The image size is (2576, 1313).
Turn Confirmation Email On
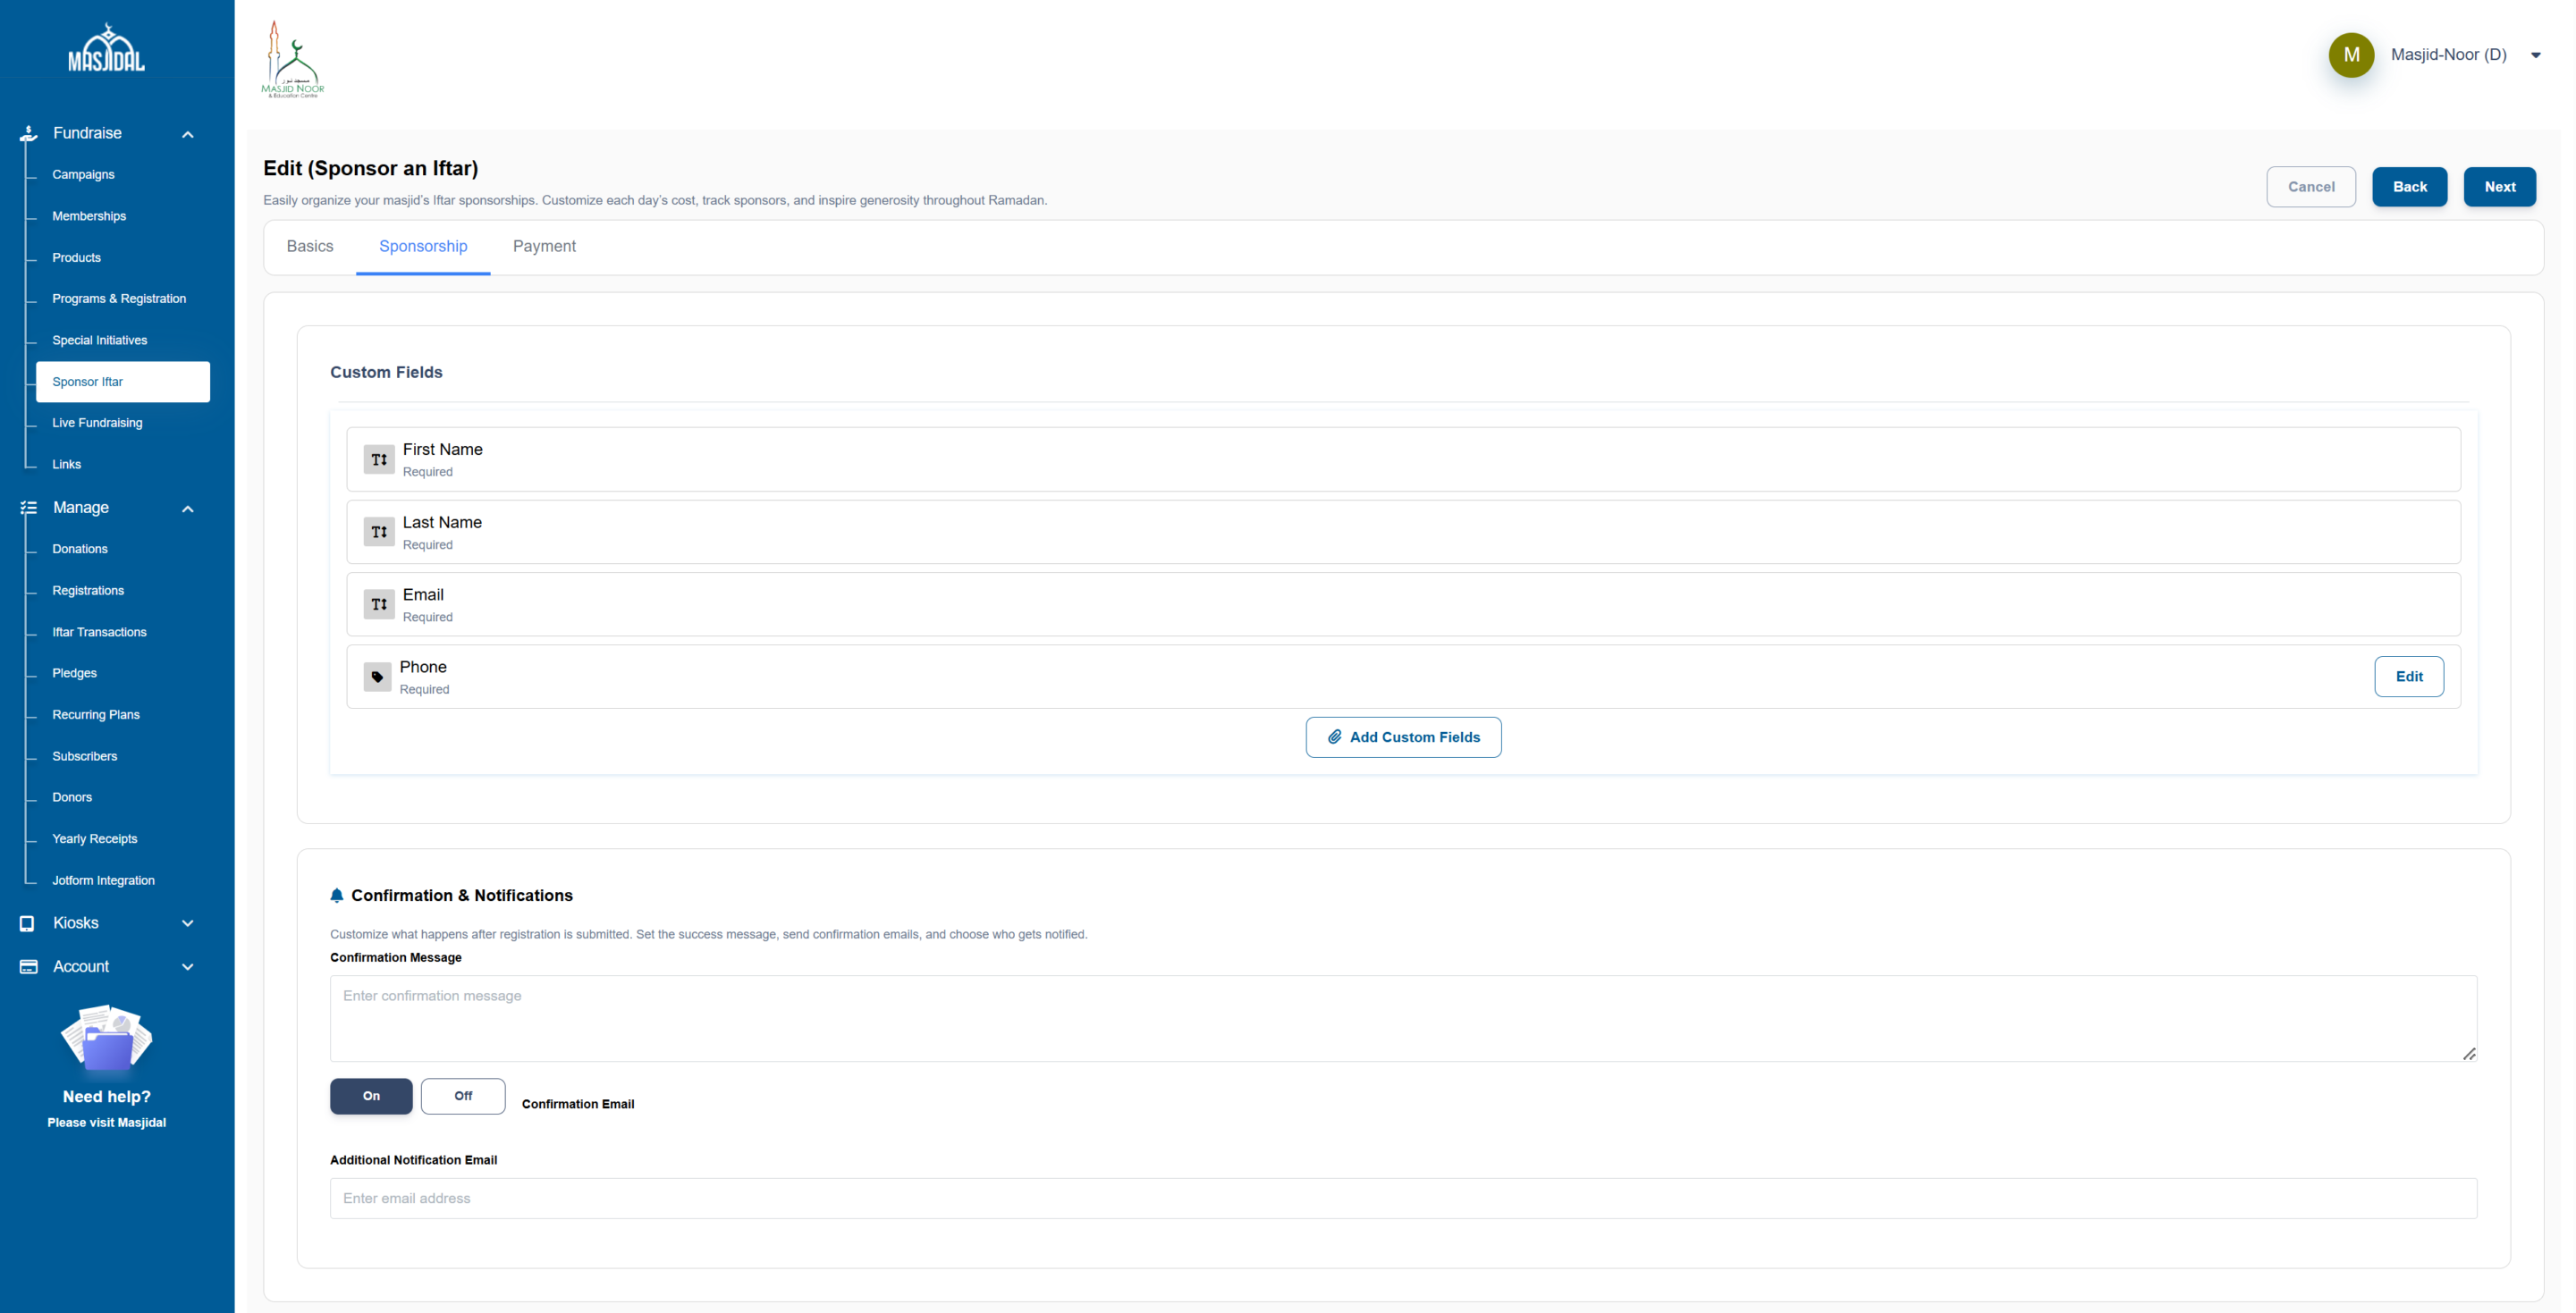[371, 1096]
